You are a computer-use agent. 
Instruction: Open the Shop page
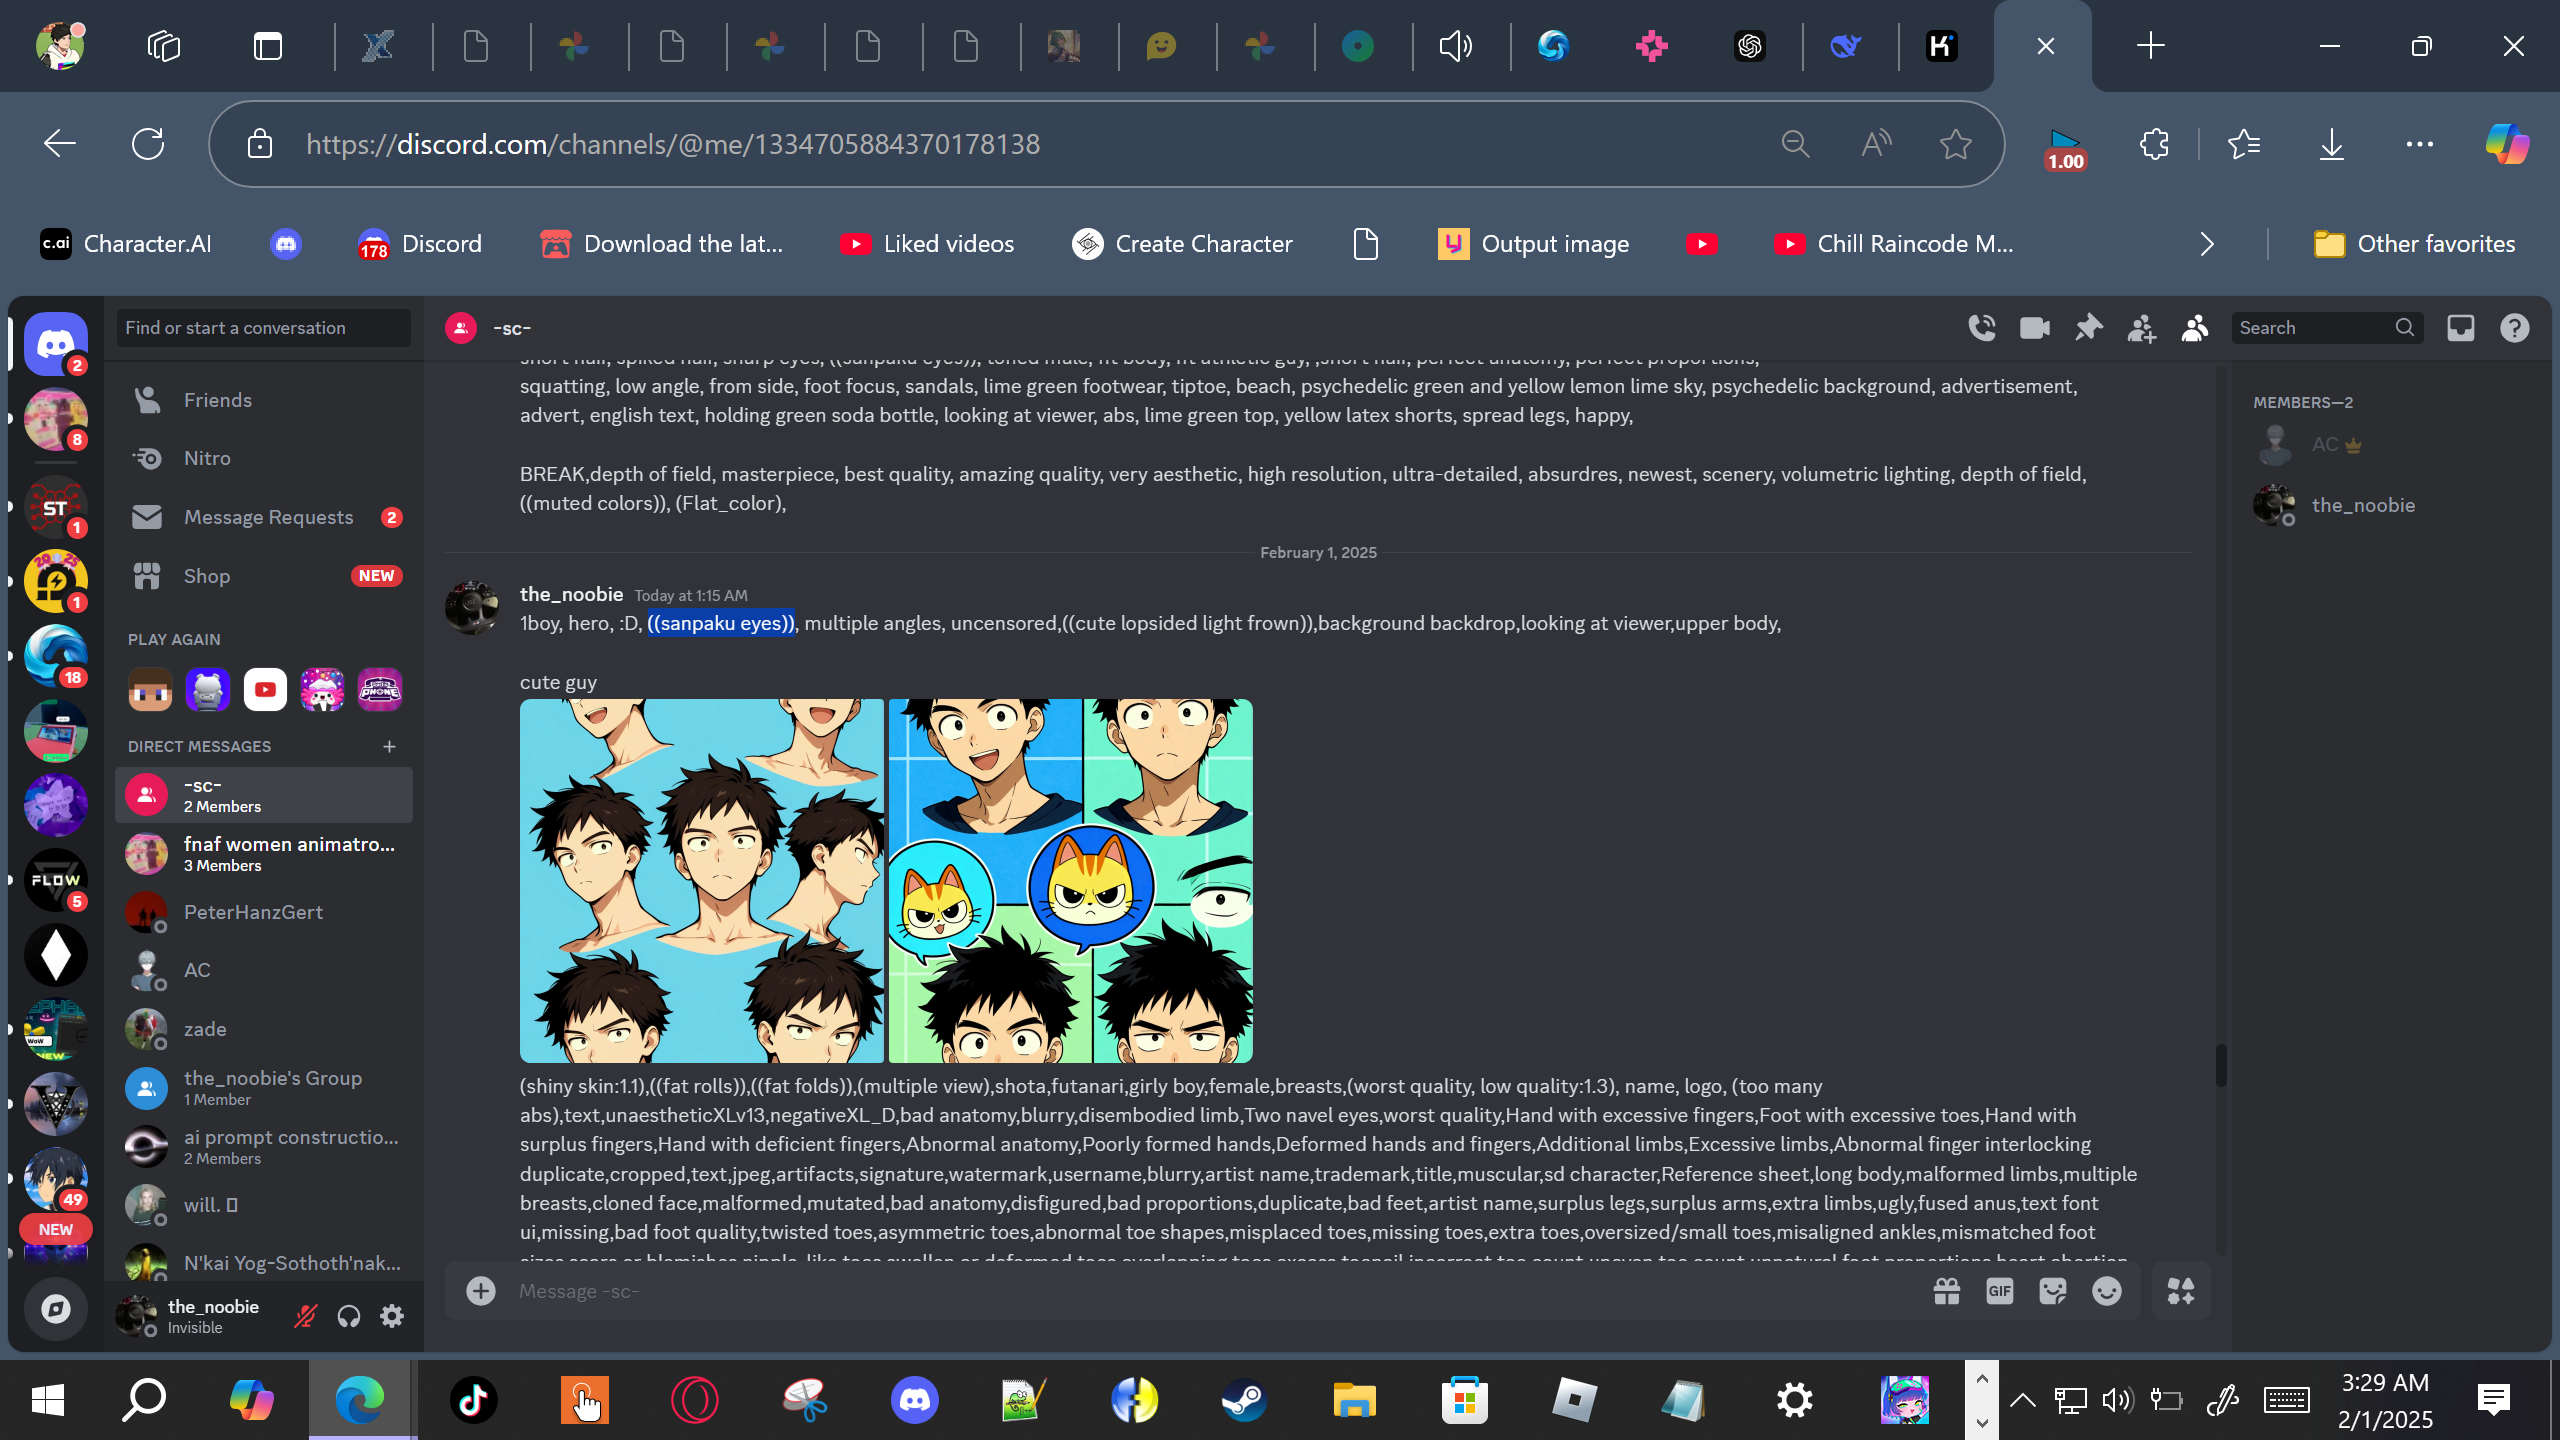[x=206, y=576]
